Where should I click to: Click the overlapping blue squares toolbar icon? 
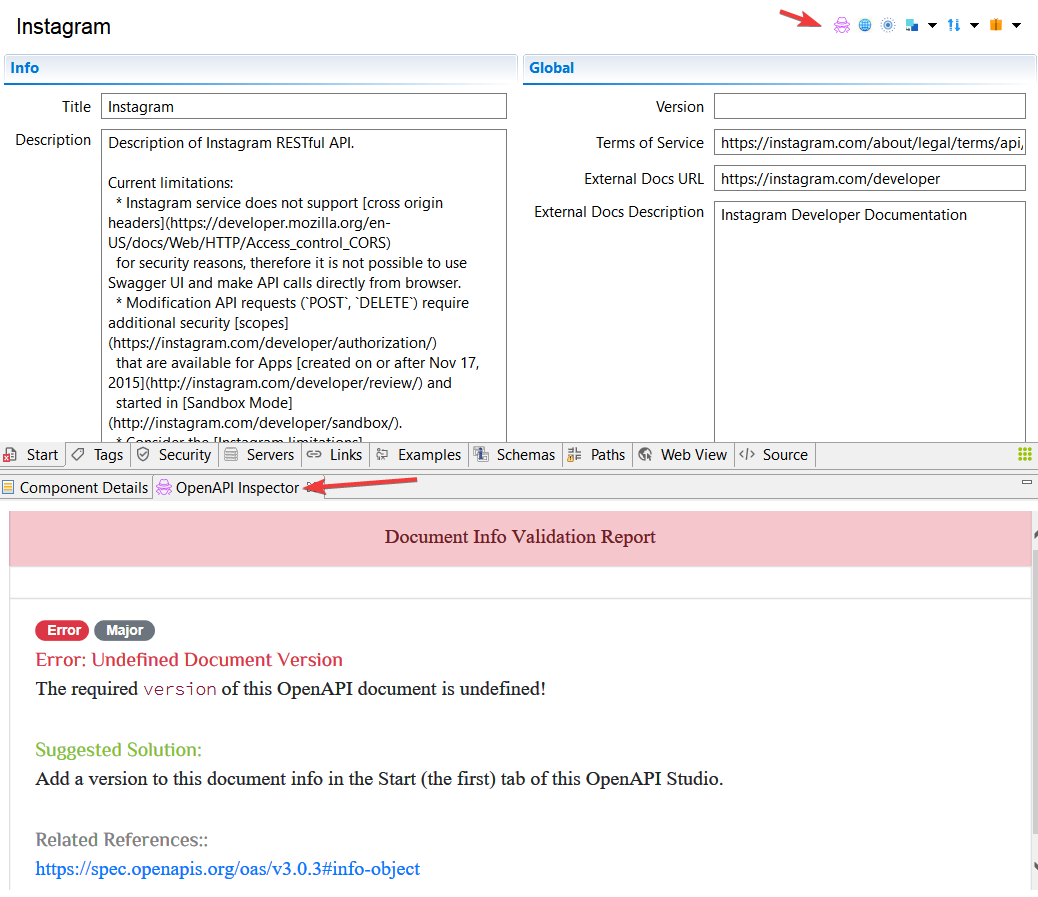tap(912, 25)
